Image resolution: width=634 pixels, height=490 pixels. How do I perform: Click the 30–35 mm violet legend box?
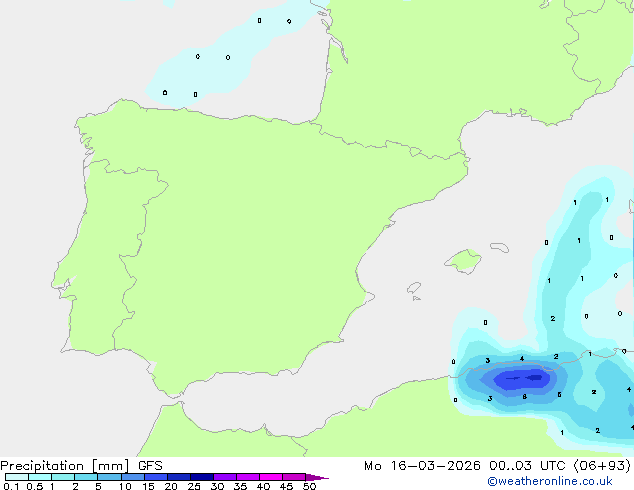[225, 477]
